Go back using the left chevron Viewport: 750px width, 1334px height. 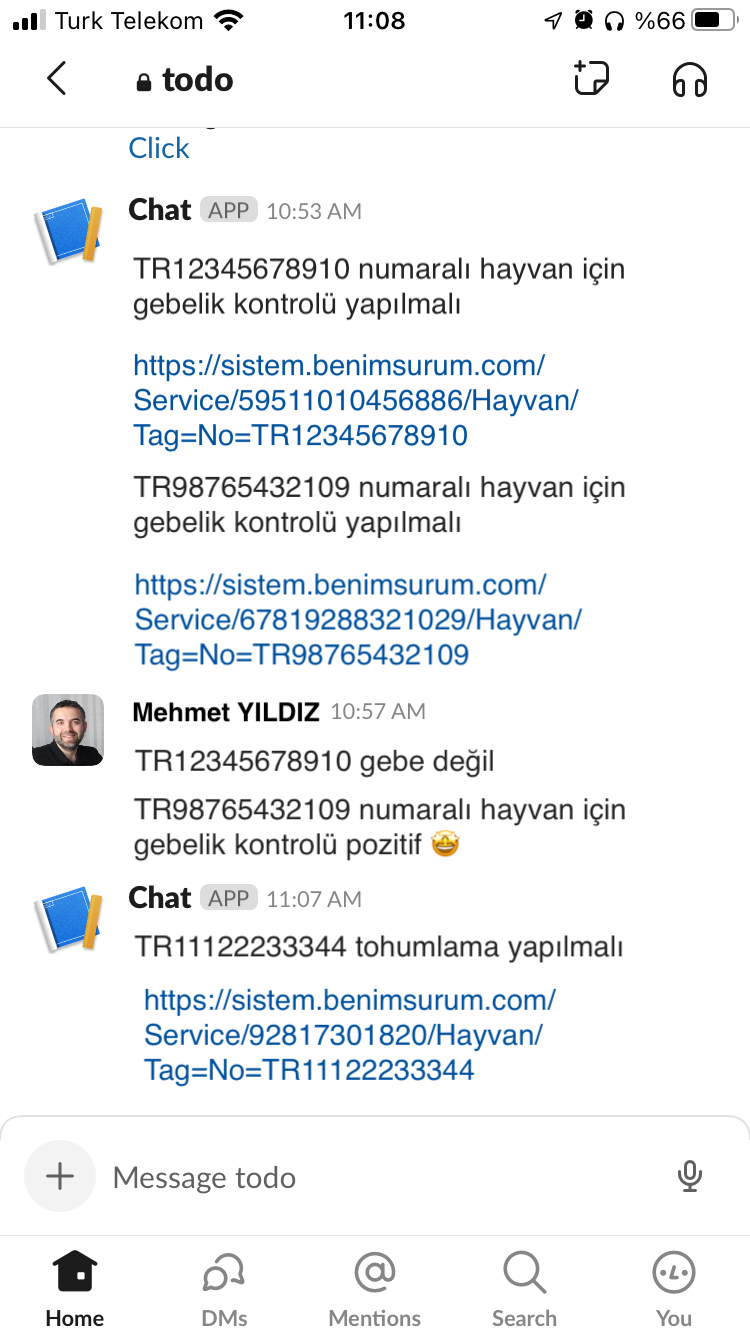pyautogui.click(x=56, y=79)
